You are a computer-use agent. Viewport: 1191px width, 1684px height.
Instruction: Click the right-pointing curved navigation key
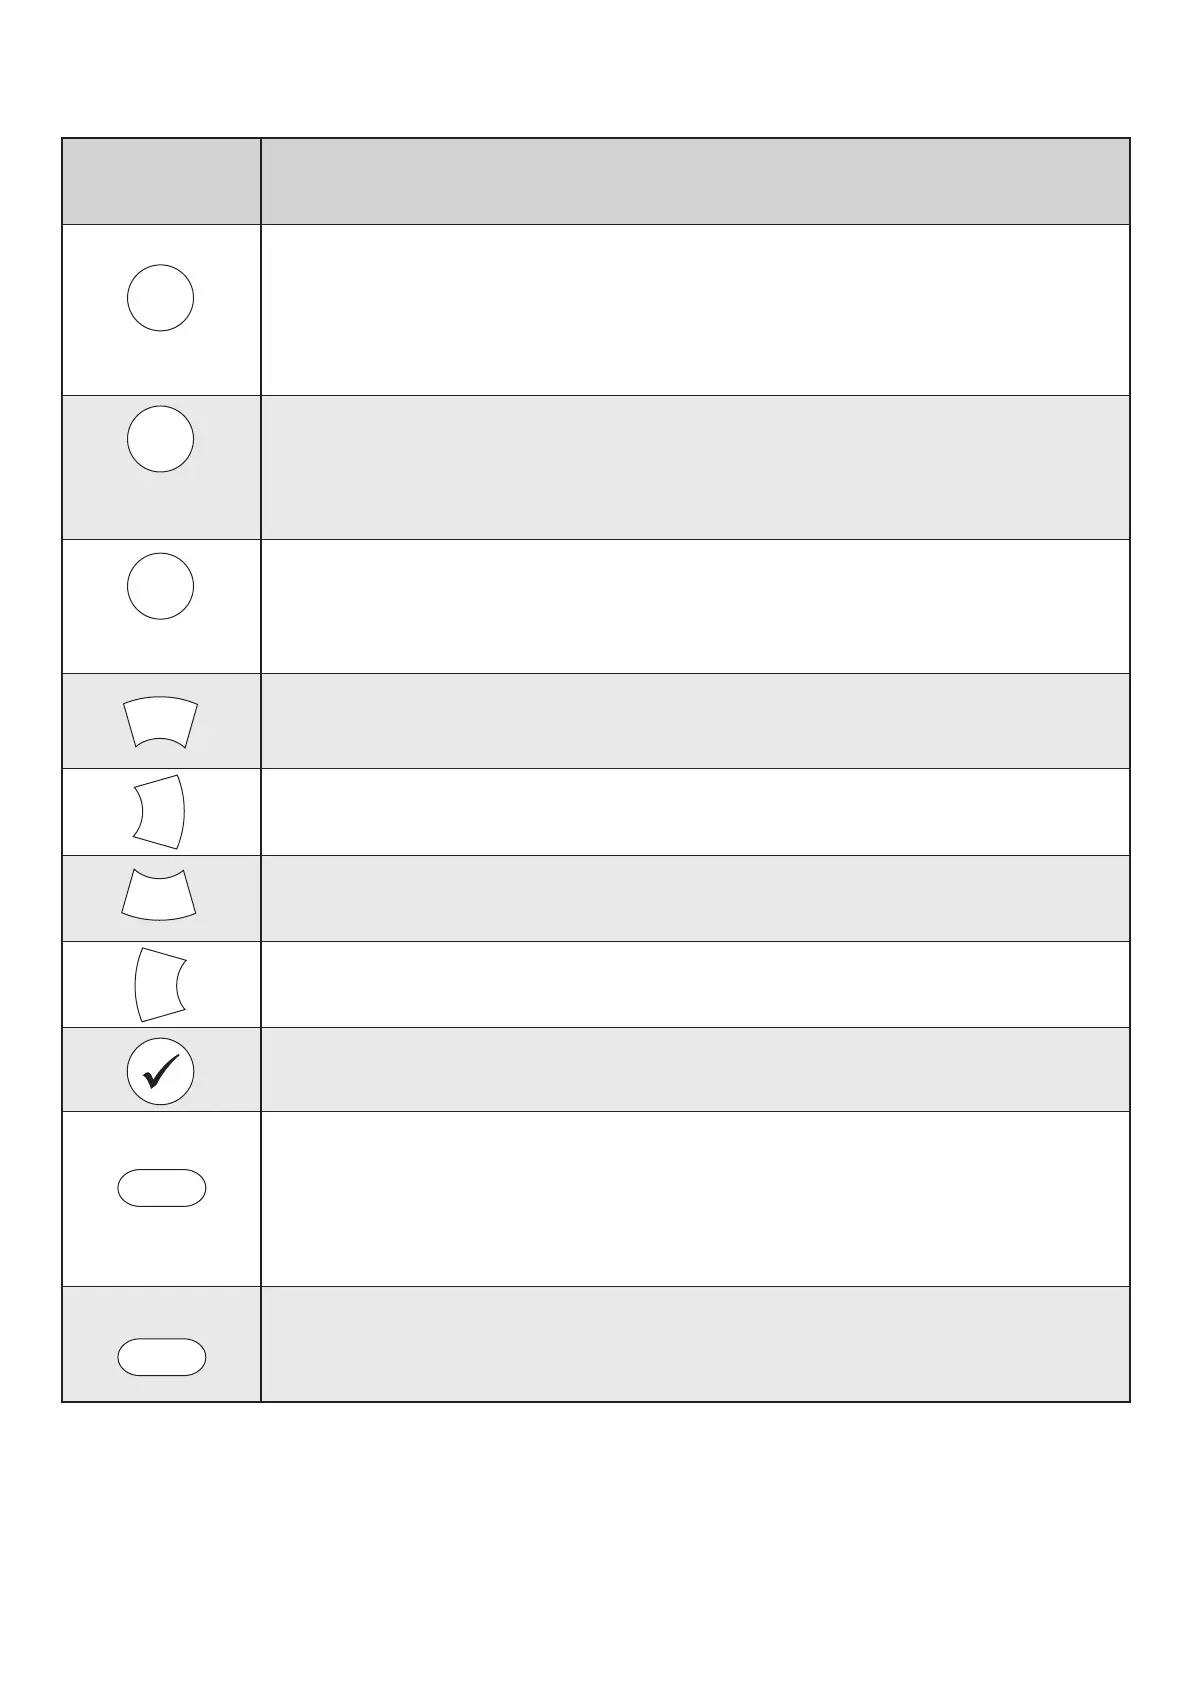tap(160, 812)
